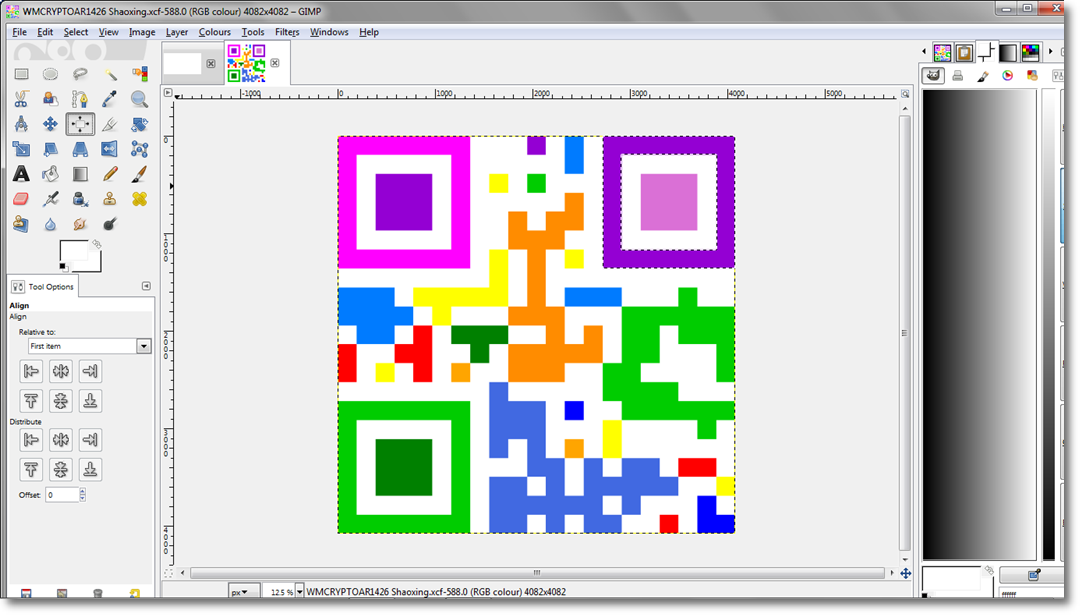Click the Offset spin arrows
The image size is (1080, 615).
pyautogui.click(x=83, y=494)
